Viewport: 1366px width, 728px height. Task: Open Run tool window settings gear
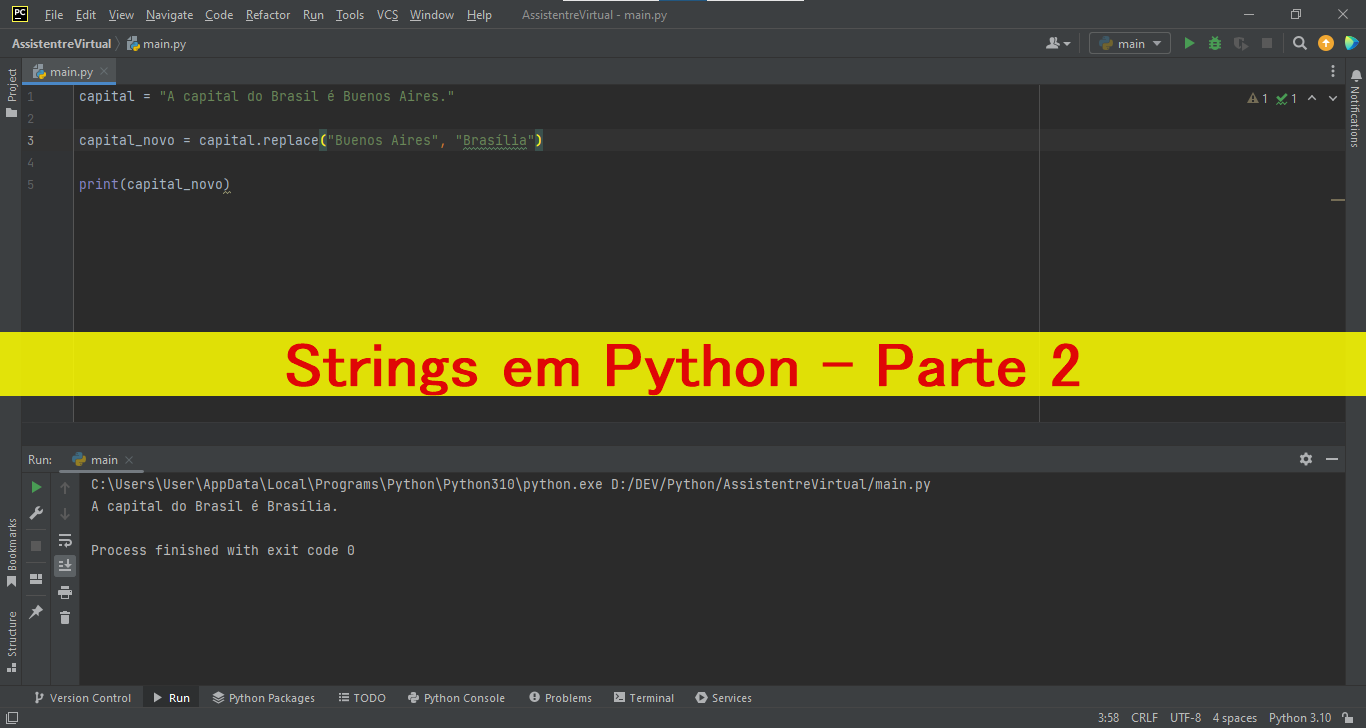[1306, 458]
